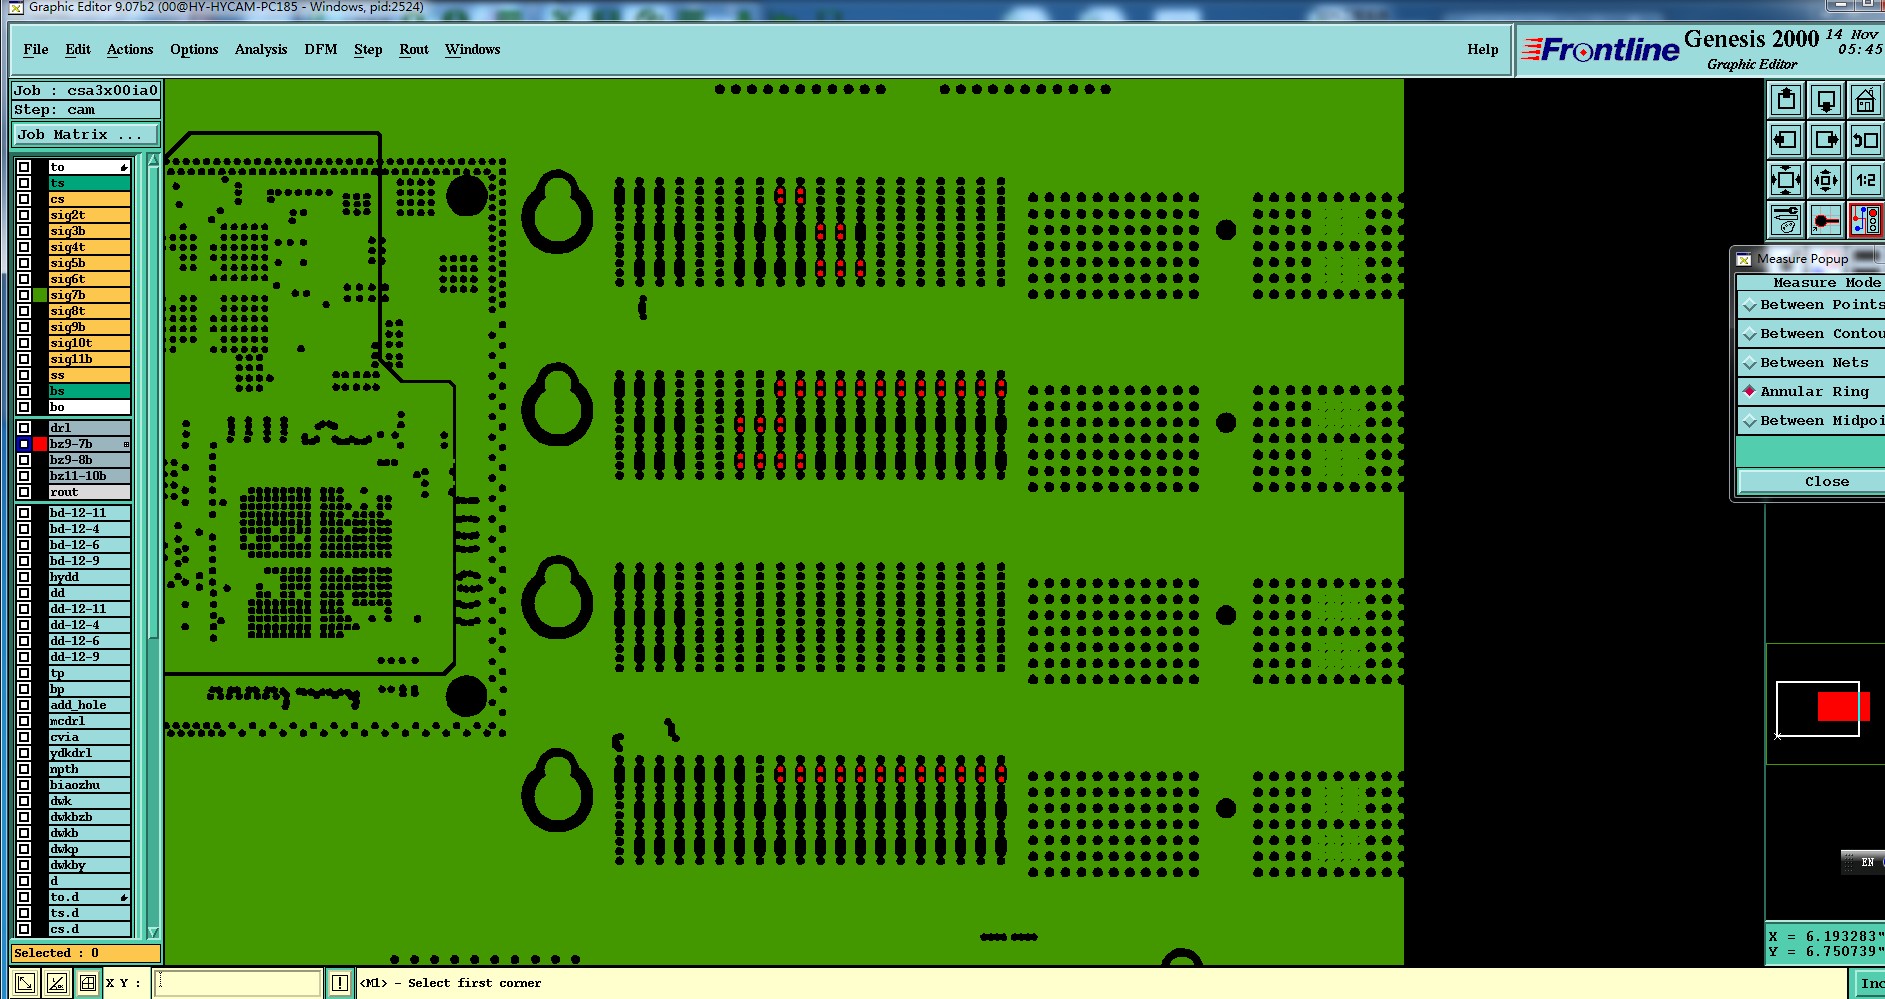This screenshot has width=1885, height=999.
Task: Click the Frontline logo
Action: 1600,49
